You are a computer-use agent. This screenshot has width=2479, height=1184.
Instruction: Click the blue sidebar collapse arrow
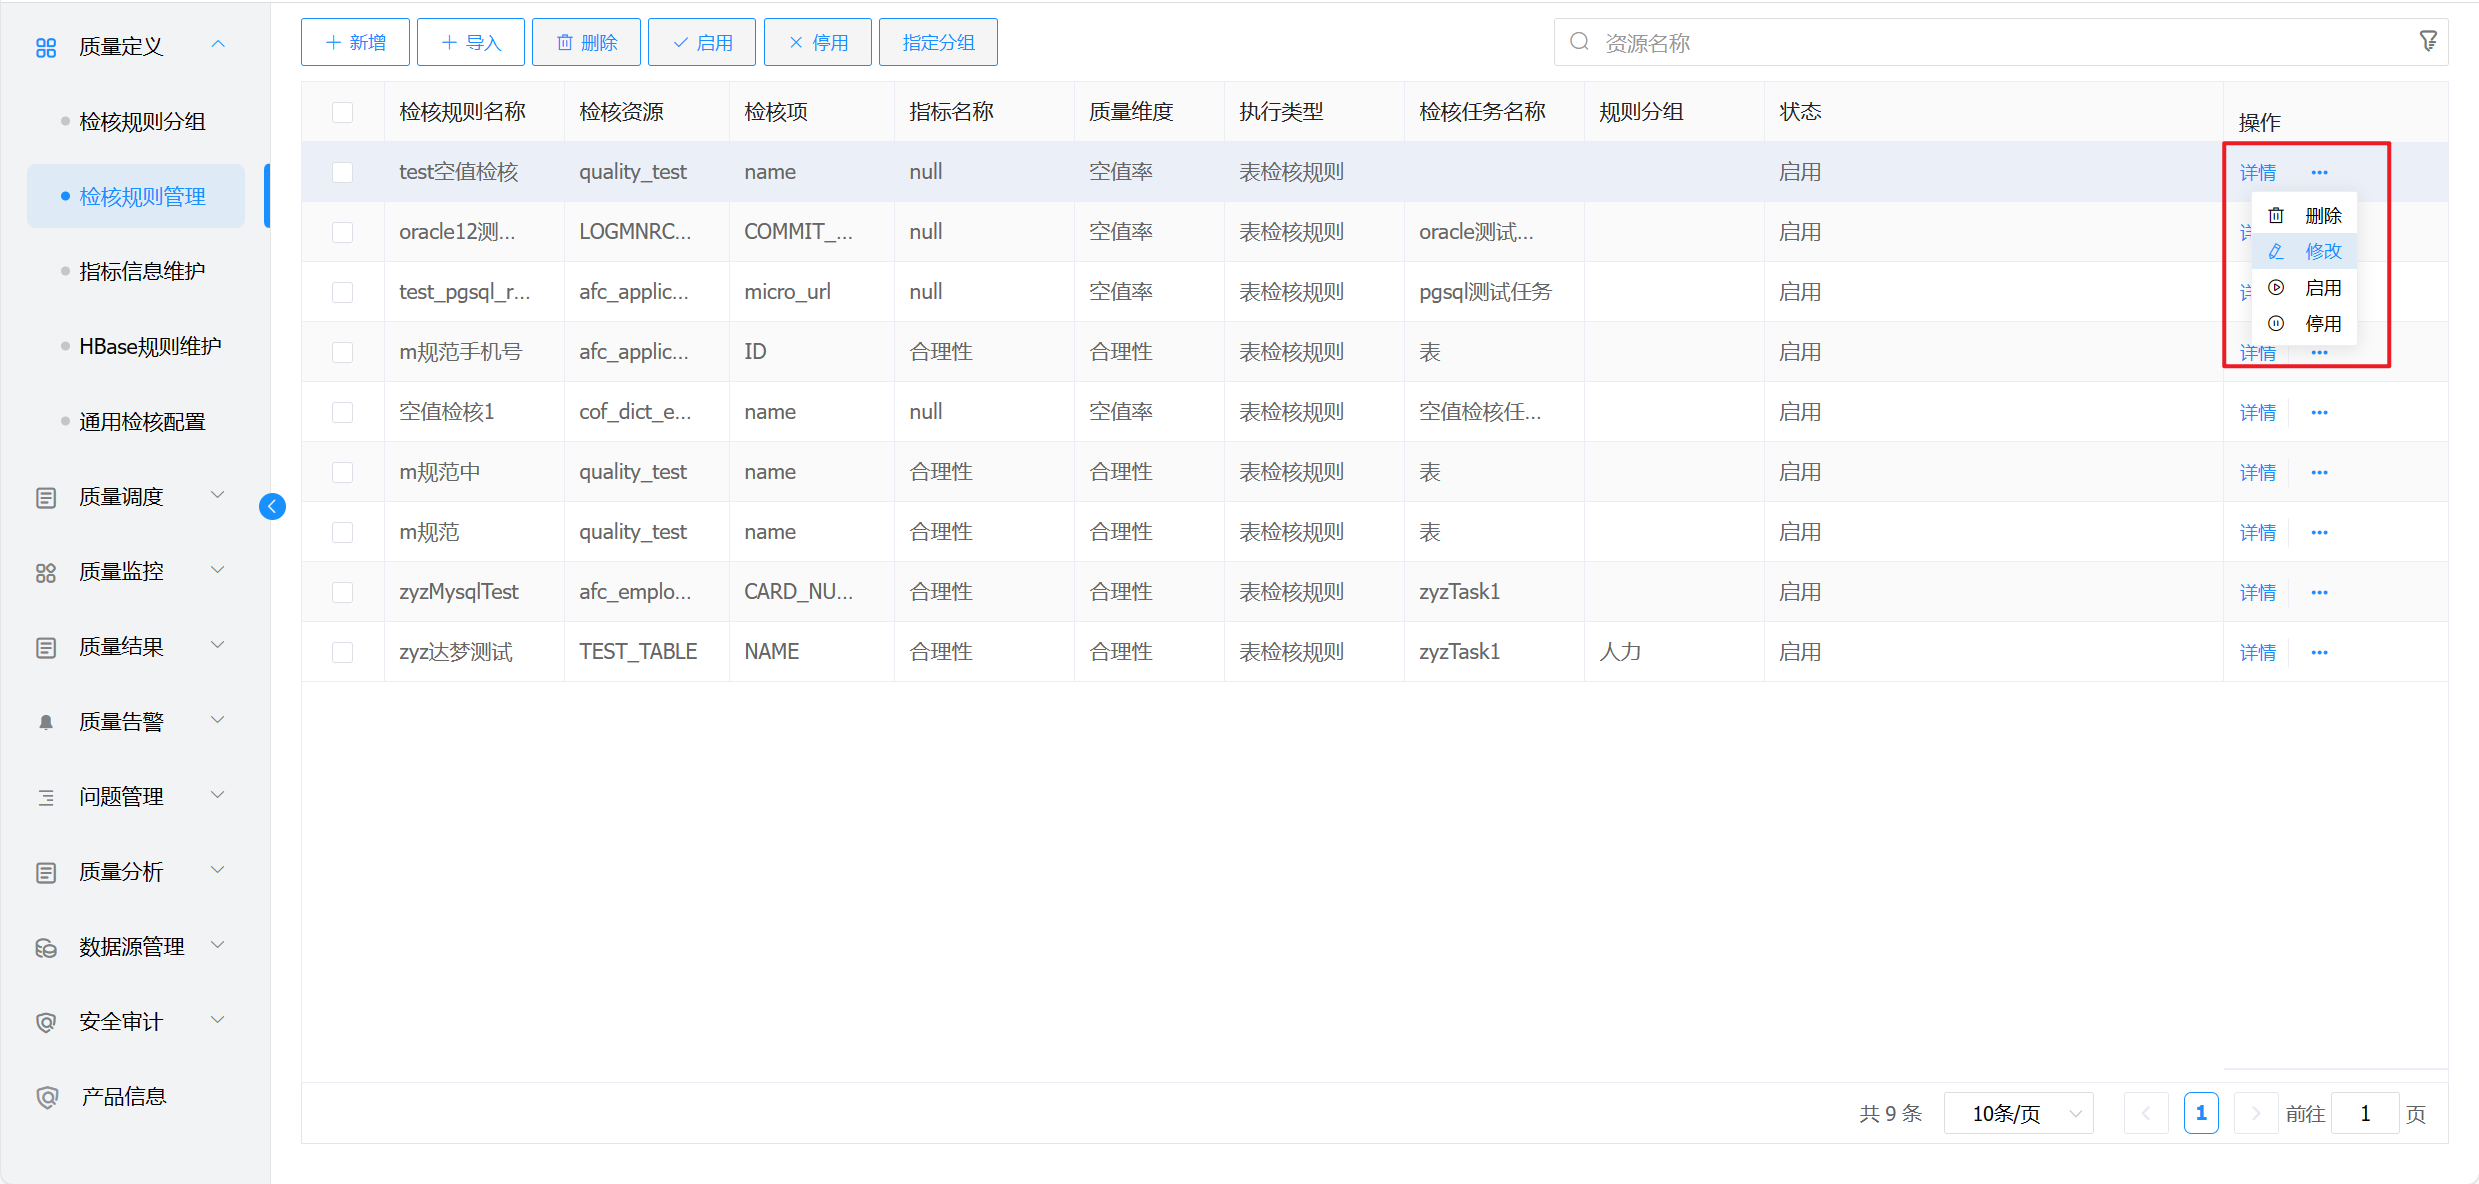click(272, 507)
